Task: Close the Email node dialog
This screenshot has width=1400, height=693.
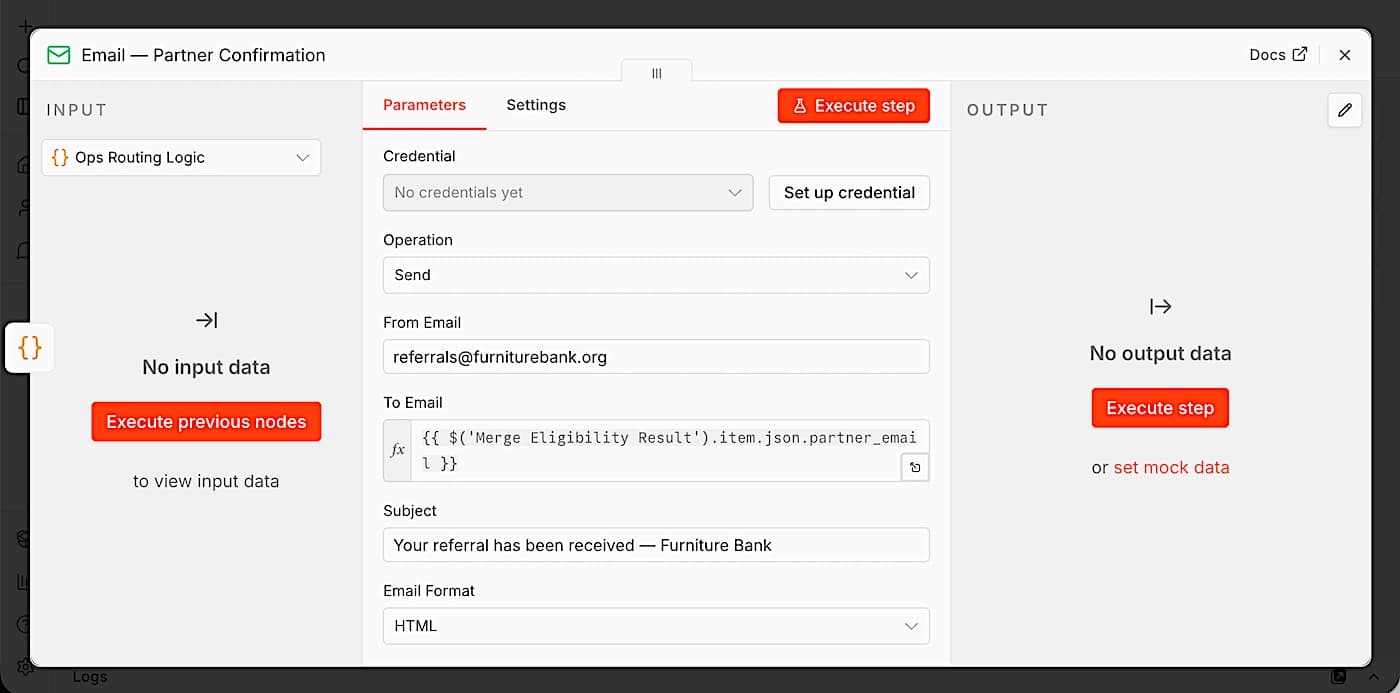Action: (x=1344, y=55)
